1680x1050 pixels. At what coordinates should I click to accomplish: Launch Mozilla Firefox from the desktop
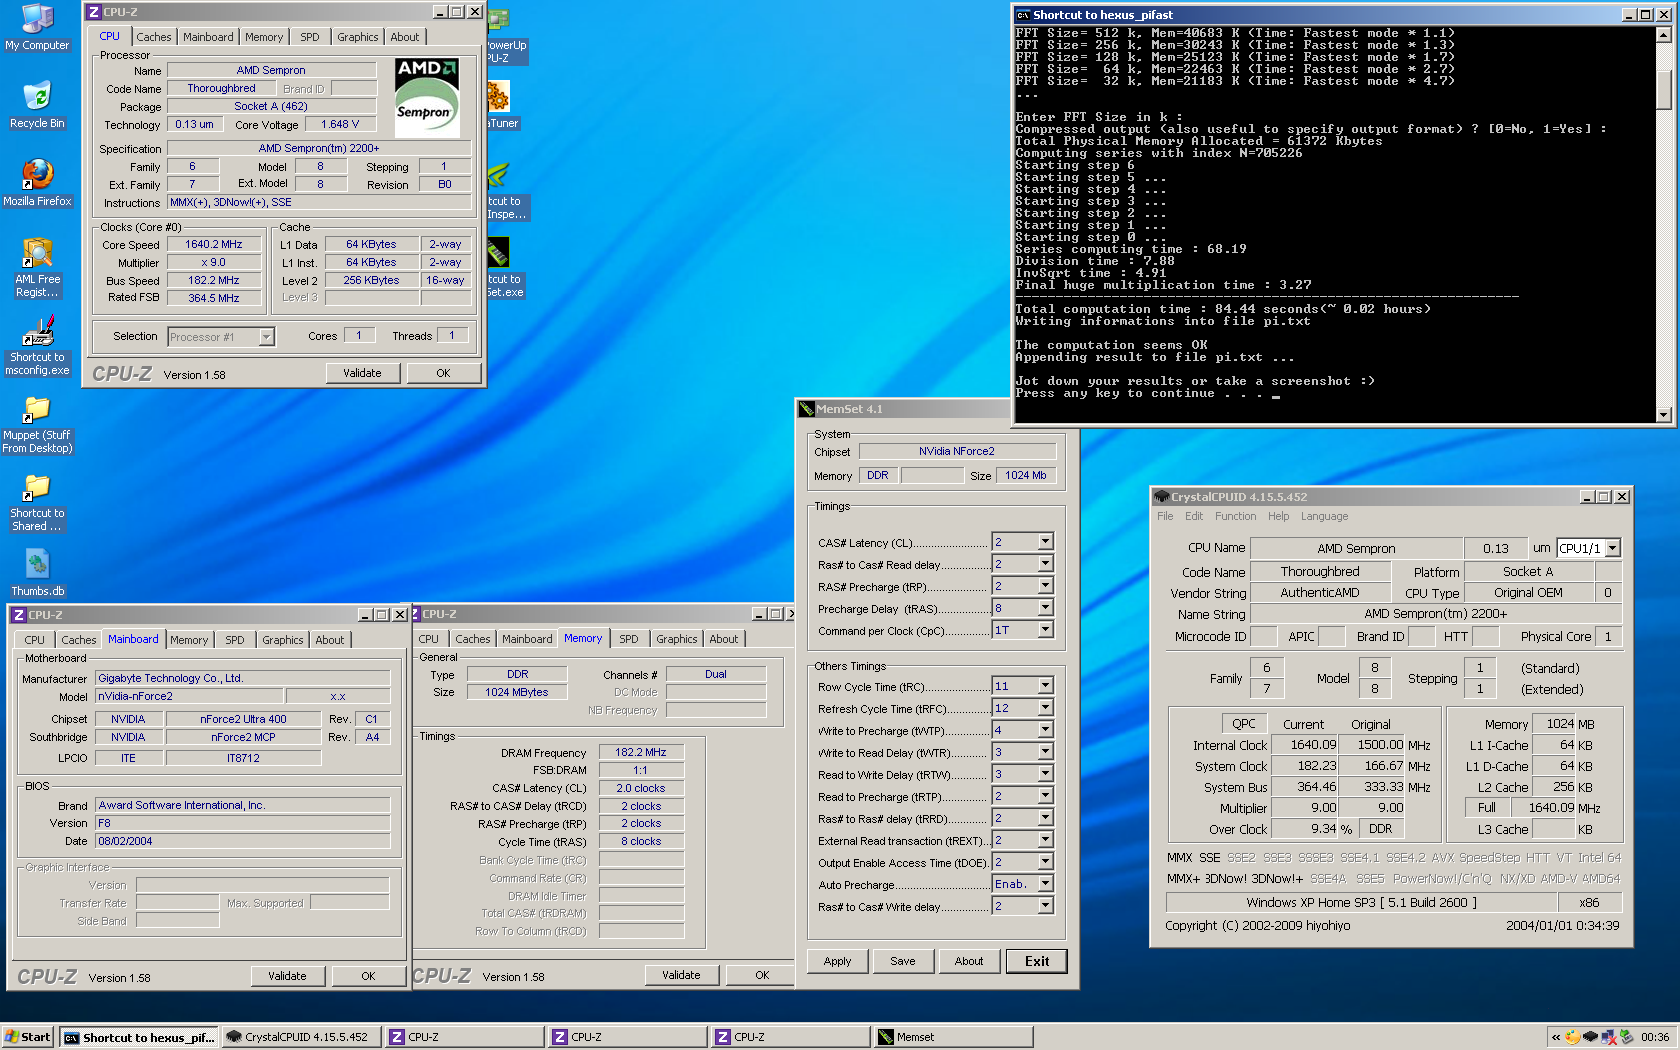(37, 183)
